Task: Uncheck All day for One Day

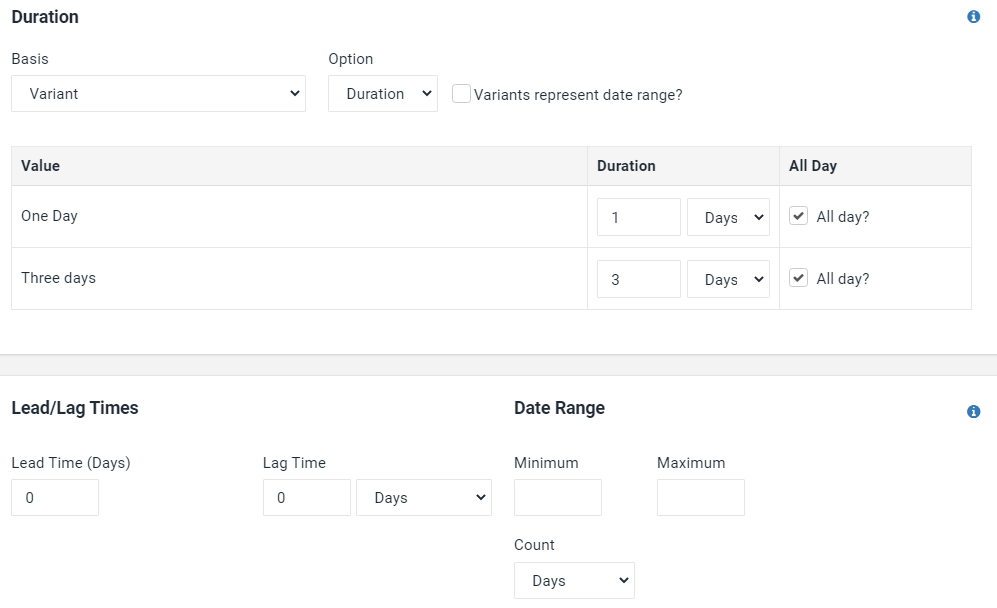Action: click(x=798, y=216)
